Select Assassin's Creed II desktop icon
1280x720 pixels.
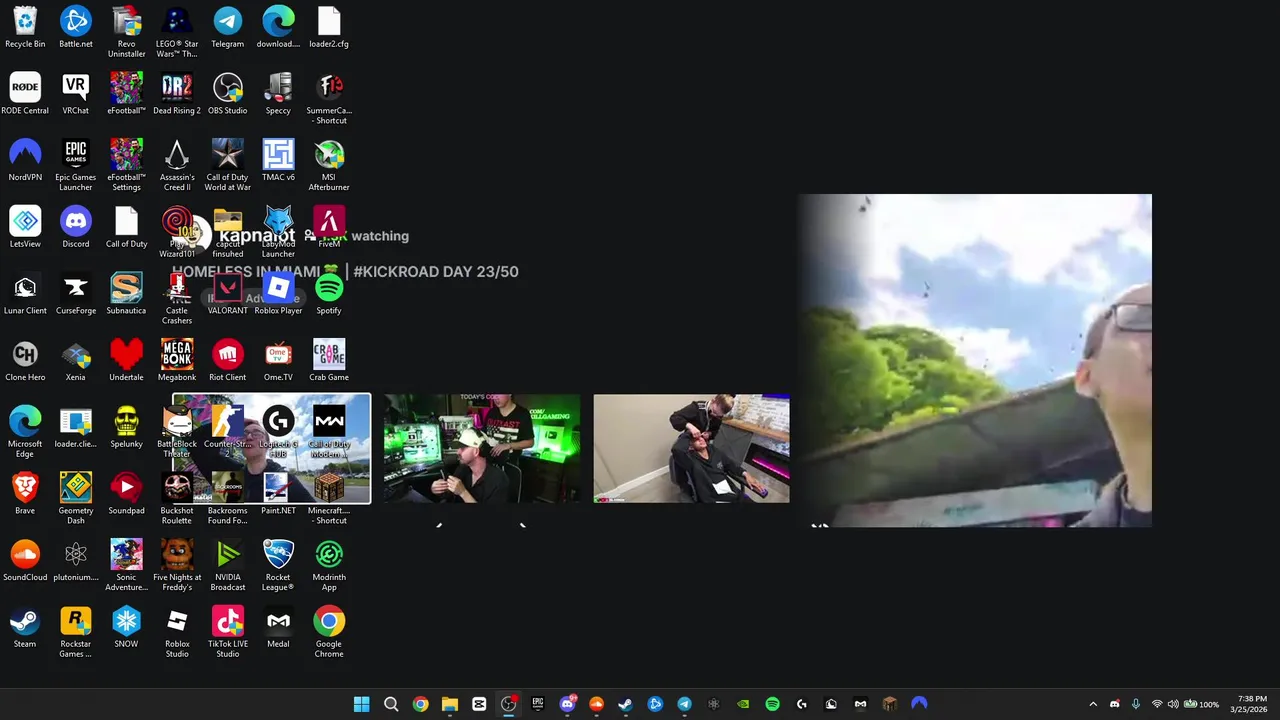(177, 166)
